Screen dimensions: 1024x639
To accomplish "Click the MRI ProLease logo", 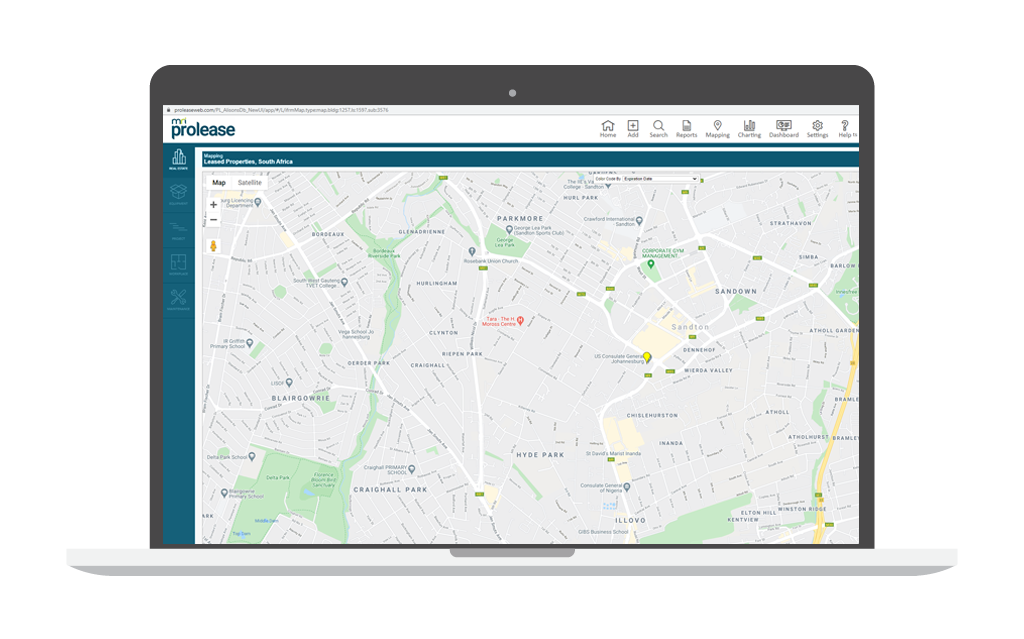I will [x=202, y=128].
